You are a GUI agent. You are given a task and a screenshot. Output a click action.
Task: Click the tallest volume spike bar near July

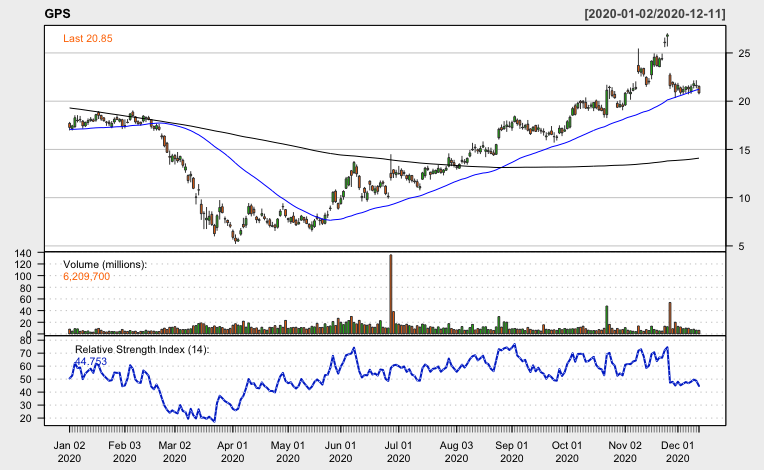click(x=391, y=294)
